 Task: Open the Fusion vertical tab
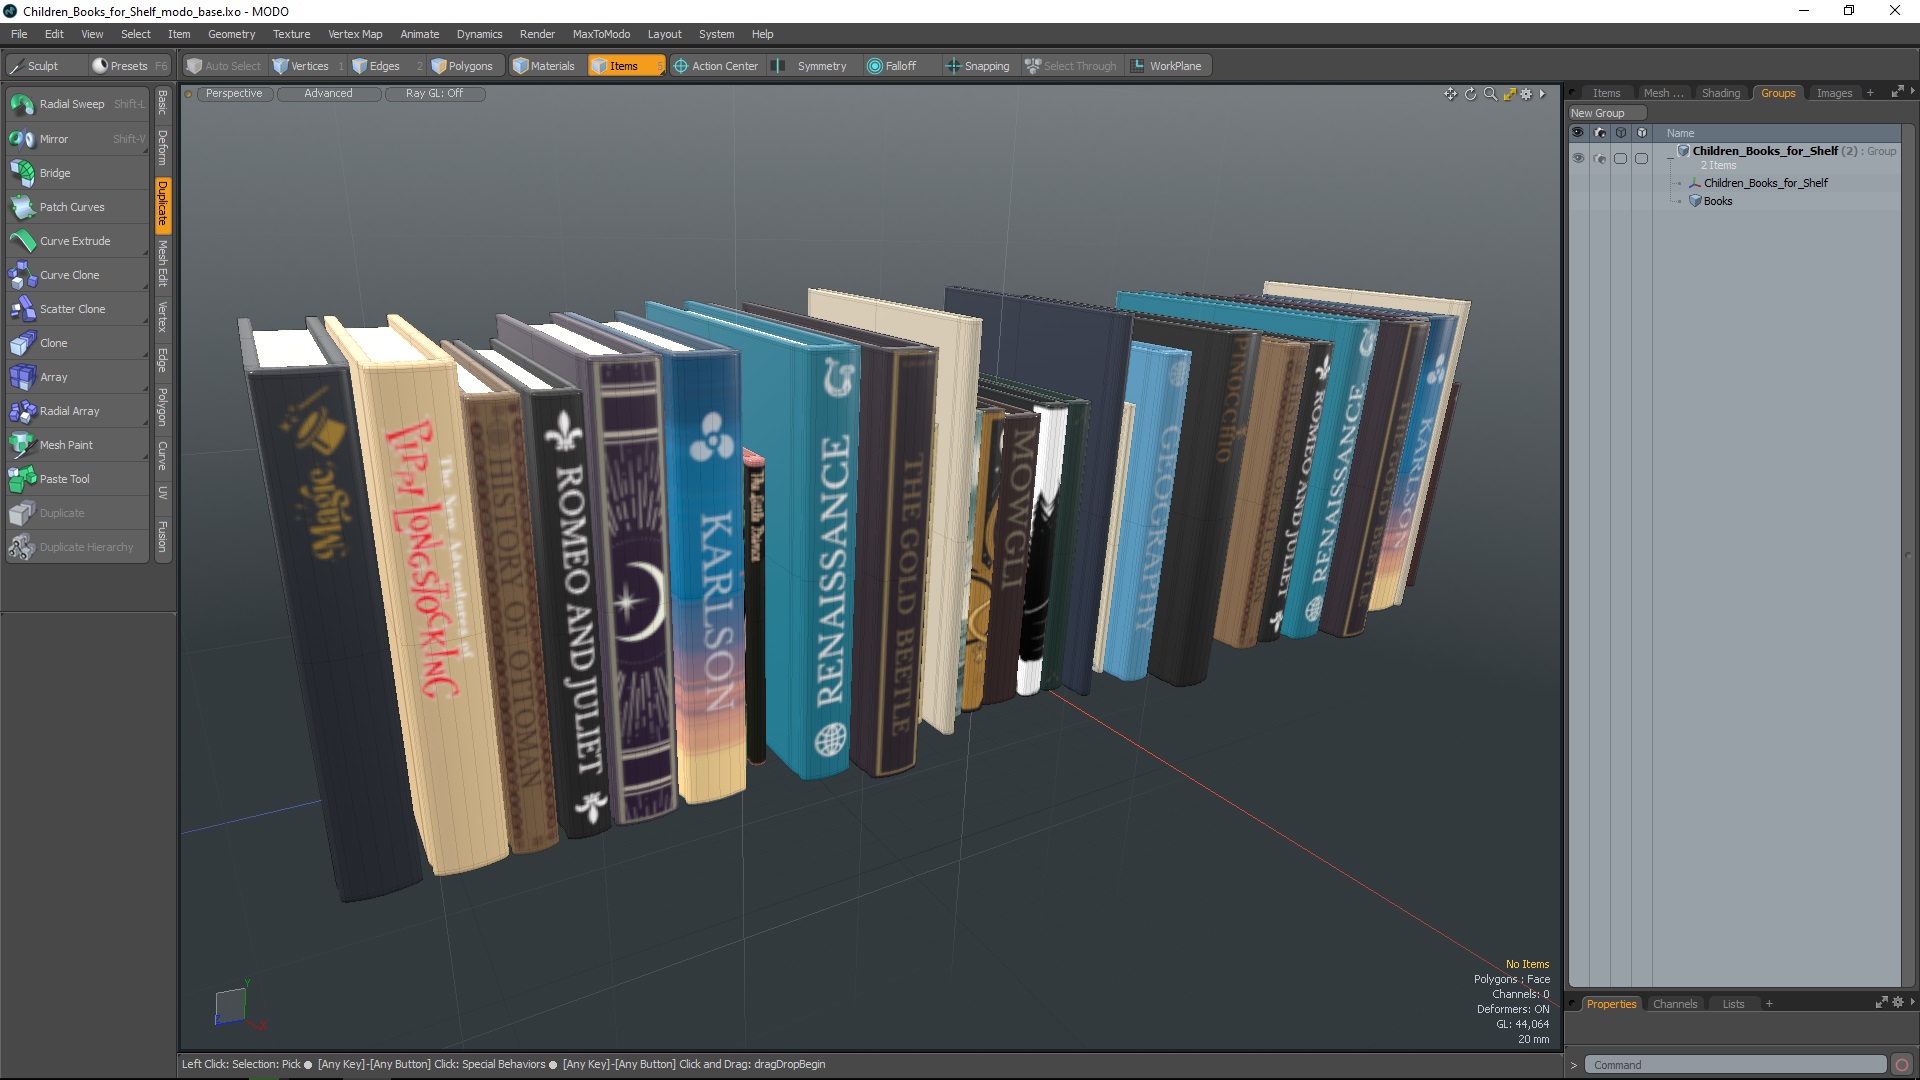tap(163, 537)
